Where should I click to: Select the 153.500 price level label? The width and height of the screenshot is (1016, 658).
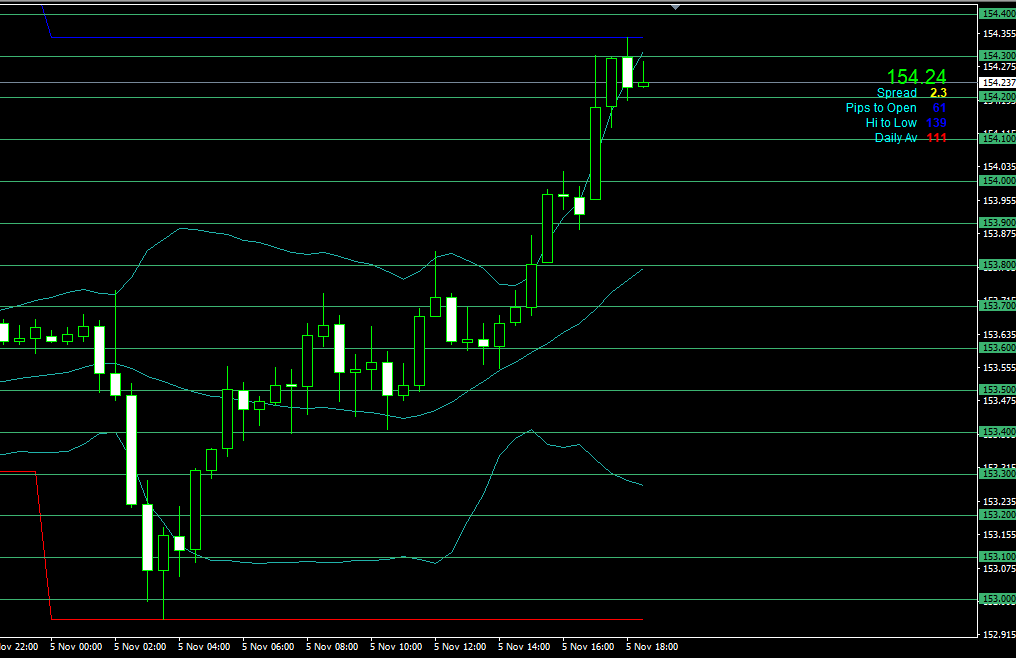click(x=997, y=390)
